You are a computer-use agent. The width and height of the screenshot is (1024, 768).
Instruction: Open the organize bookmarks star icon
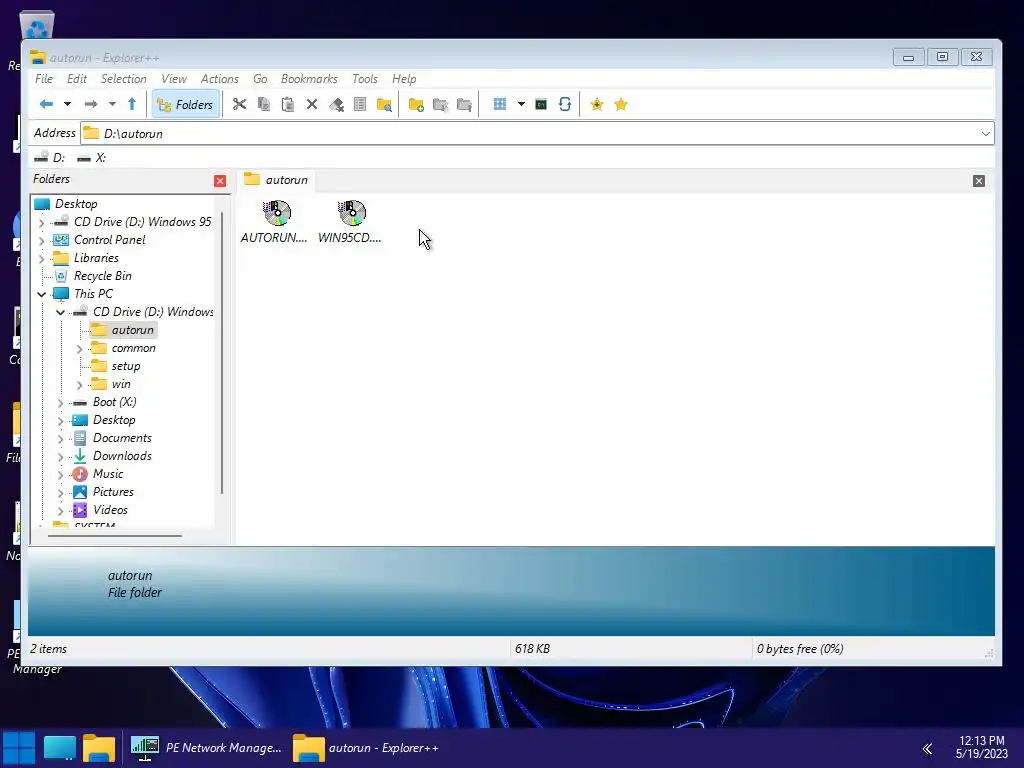click(621, 104)
